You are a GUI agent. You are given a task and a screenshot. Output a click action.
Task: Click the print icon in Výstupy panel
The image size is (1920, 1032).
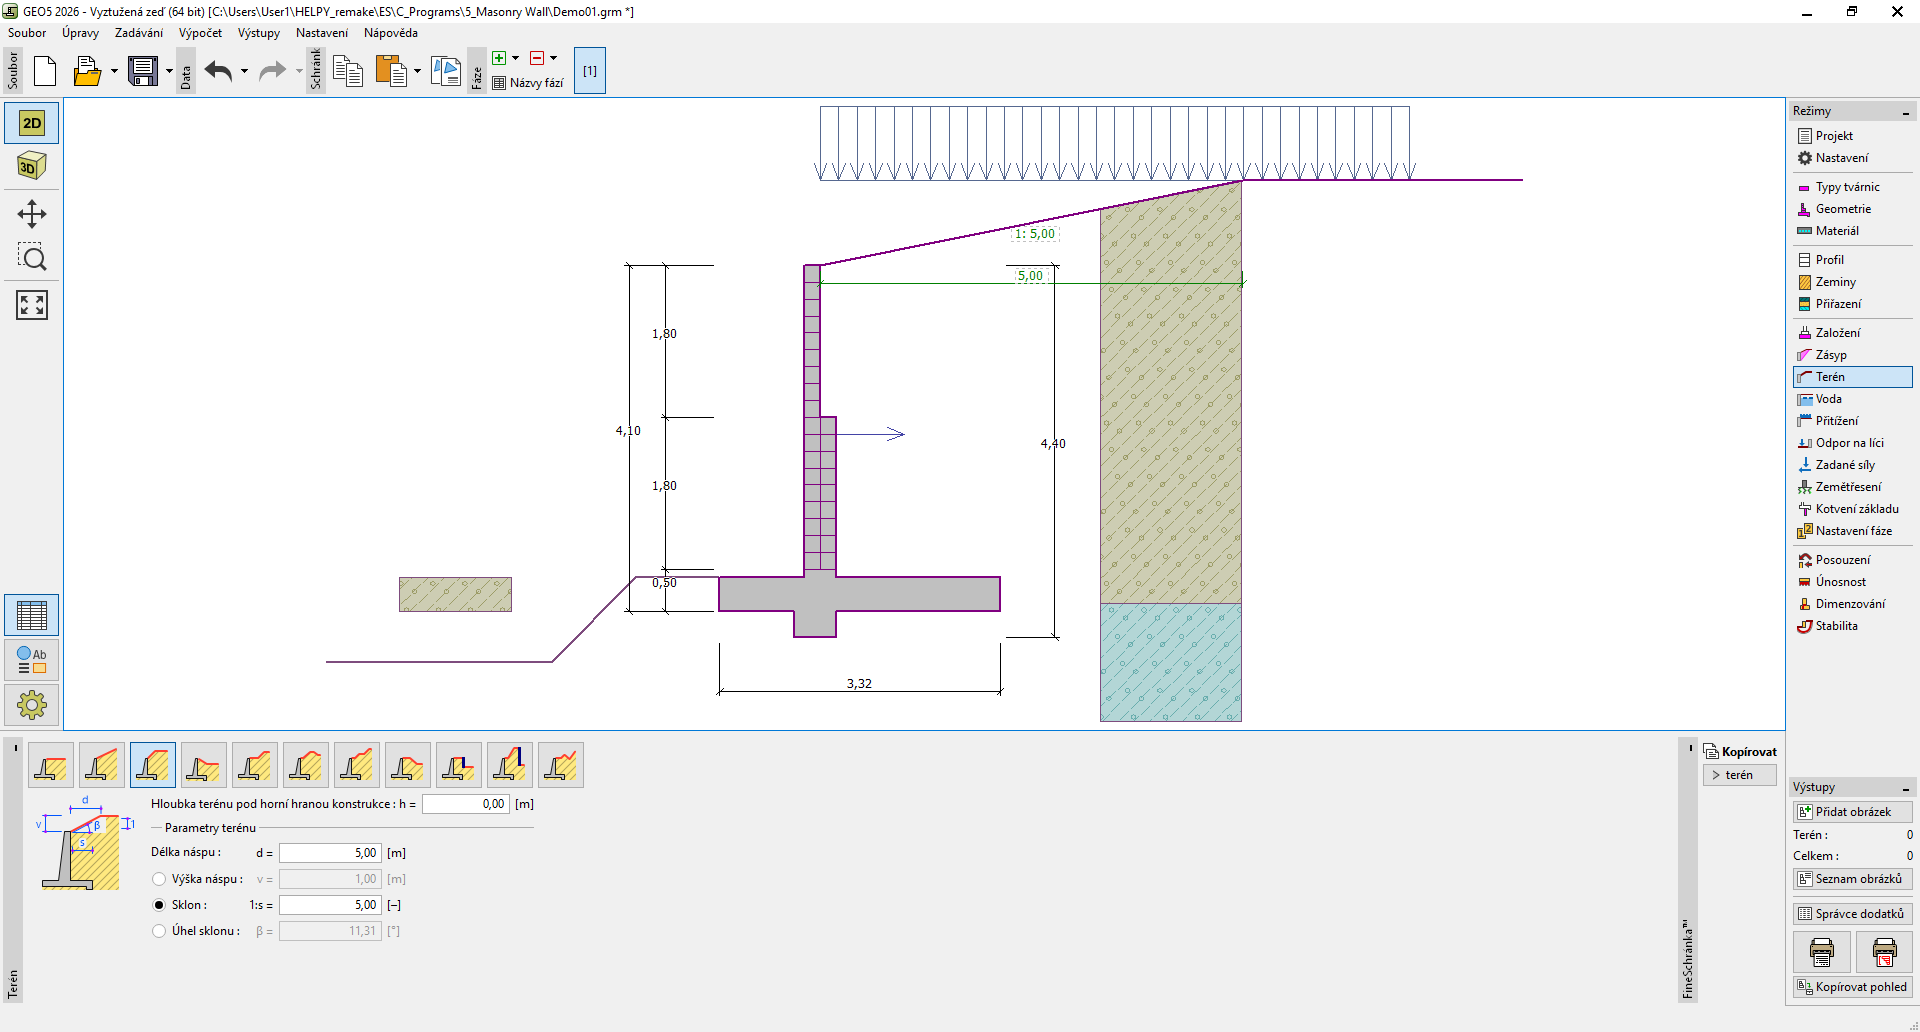[1822, 952]
